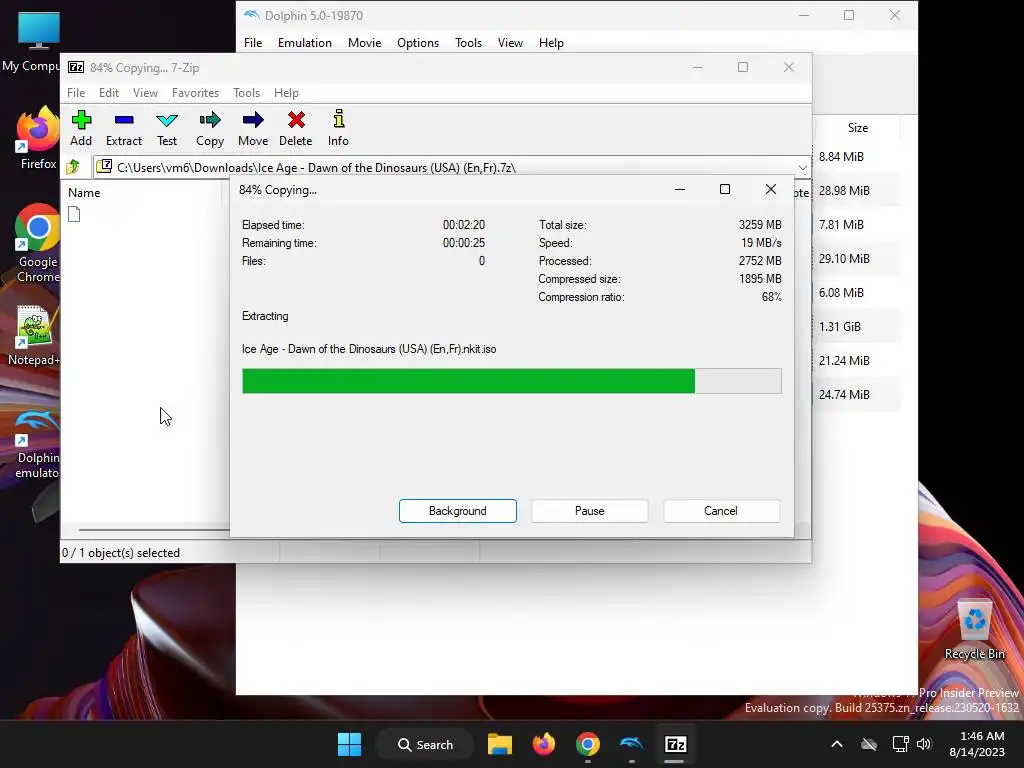The height and width of the screenshot is (768, 1024).
Task: Open Dolphin's File menu
Action: point(253,42)
